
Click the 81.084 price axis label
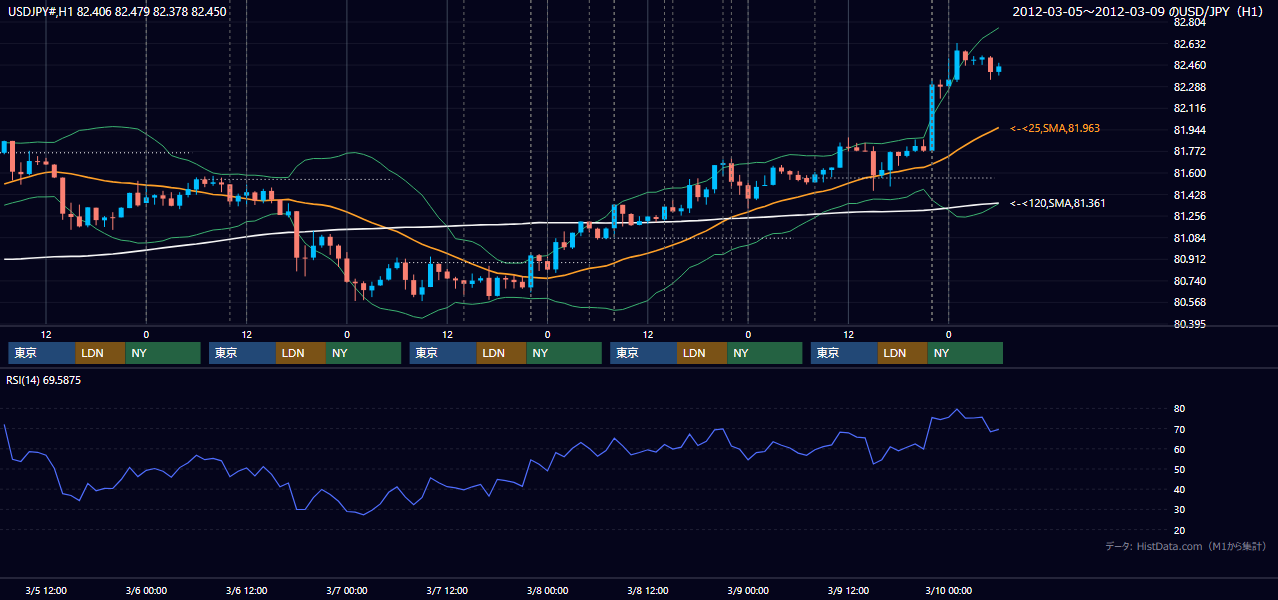tap(1189, 238)
